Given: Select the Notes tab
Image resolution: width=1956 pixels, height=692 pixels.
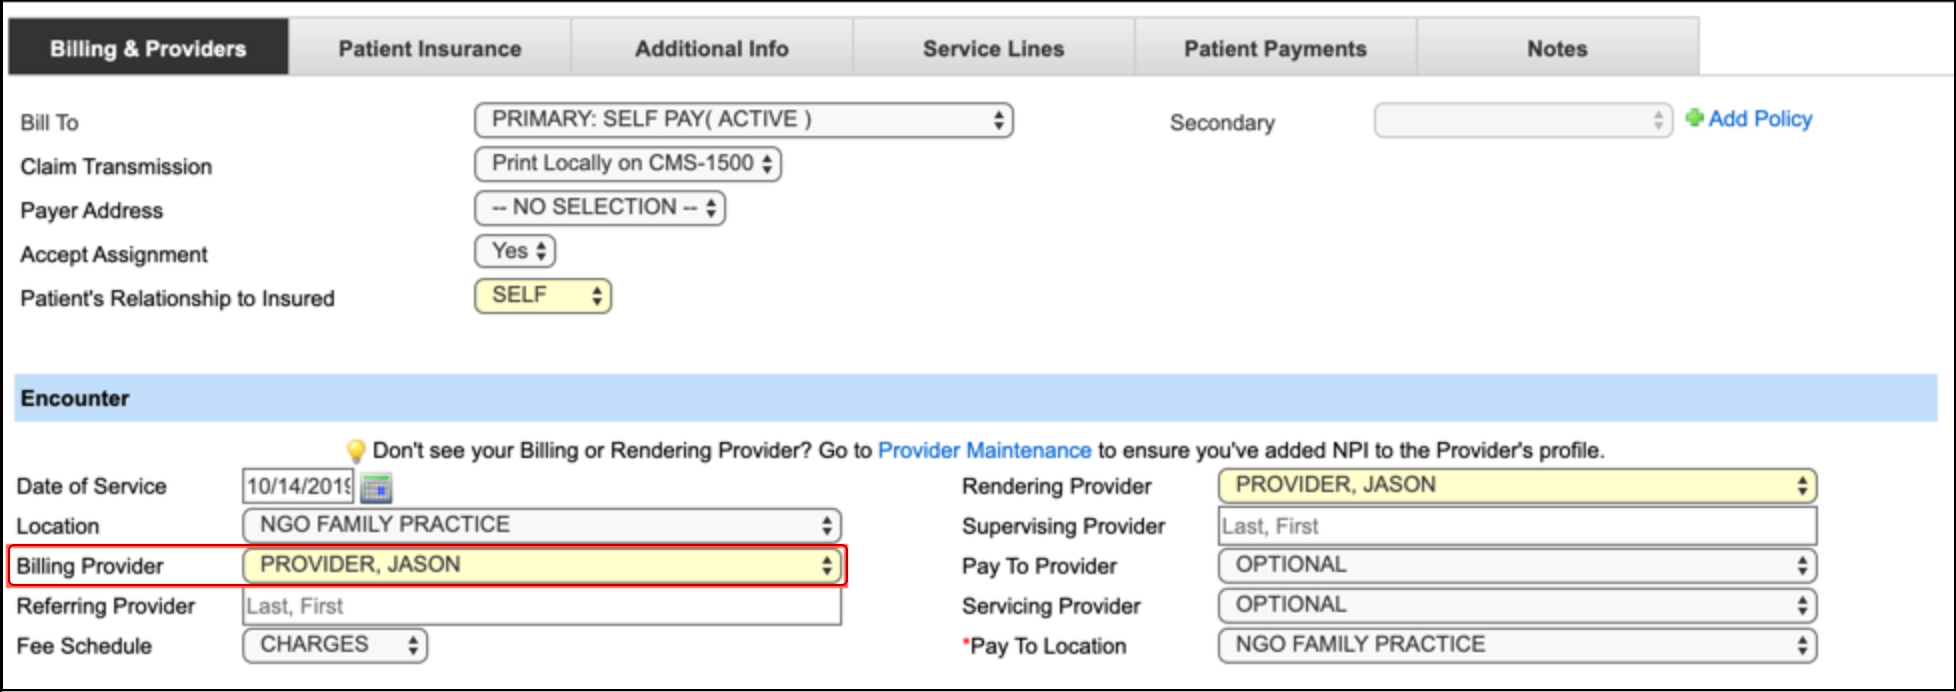Looking at the screenshot, I should [1555, 46].
